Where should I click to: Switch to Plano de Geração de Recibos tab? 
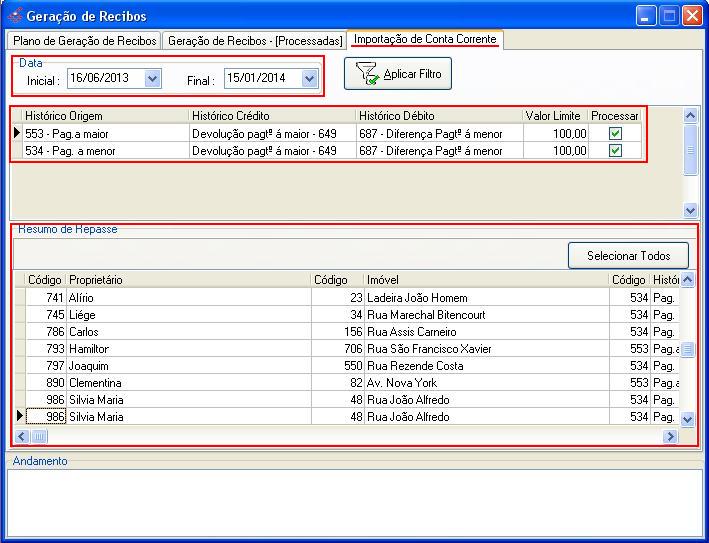point(84,41)
